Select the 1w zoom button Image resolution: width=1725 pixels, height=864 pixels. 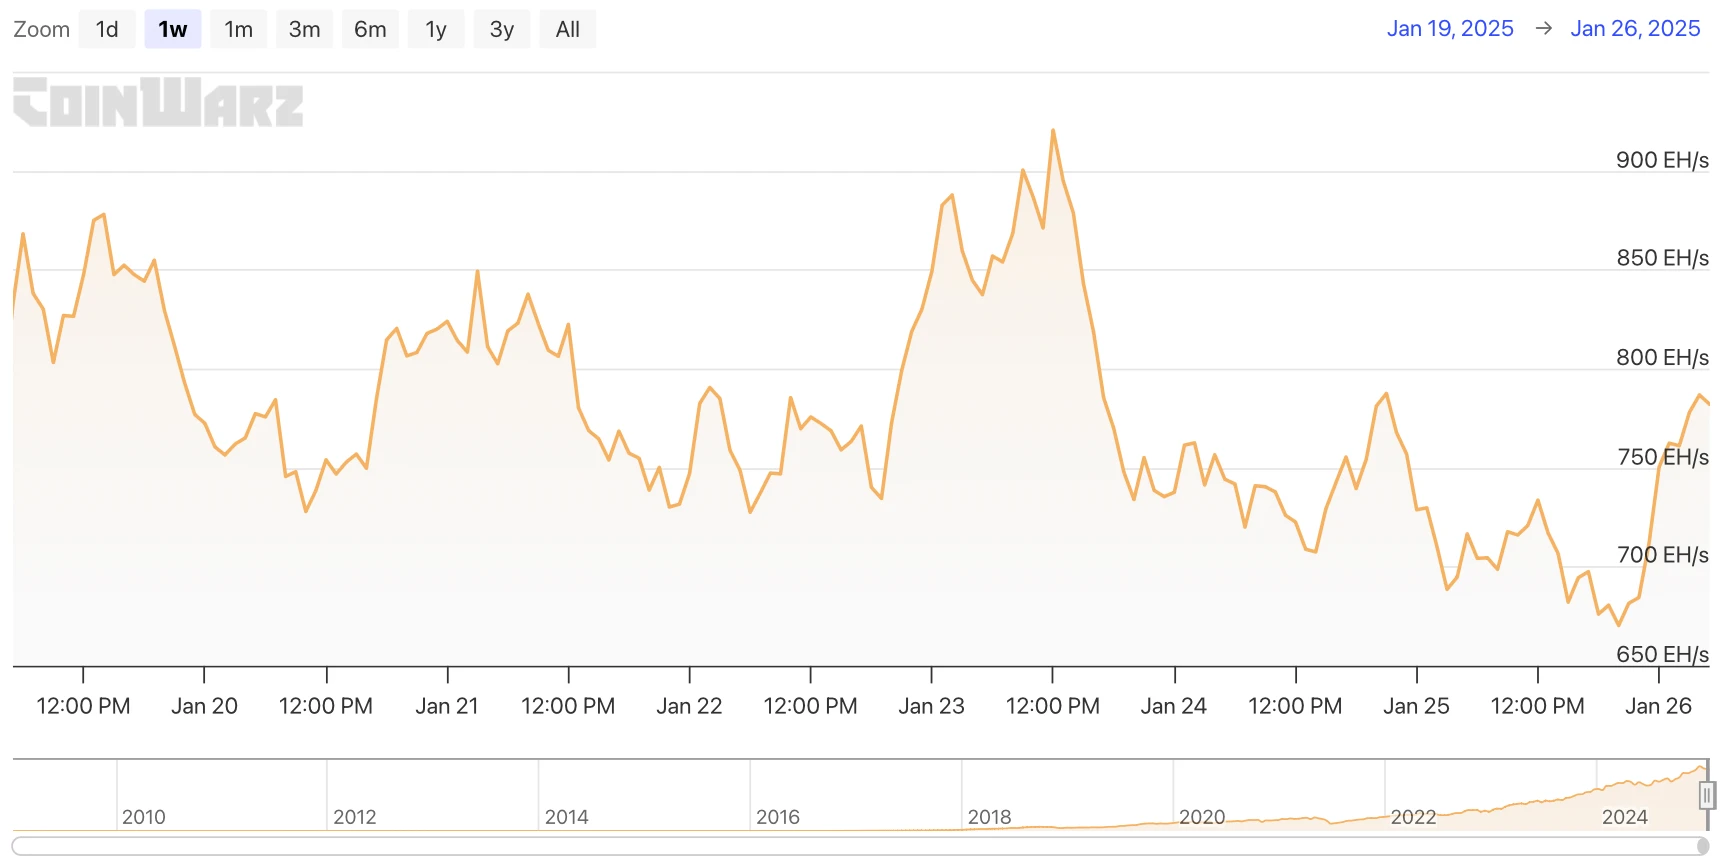point(172,29)
